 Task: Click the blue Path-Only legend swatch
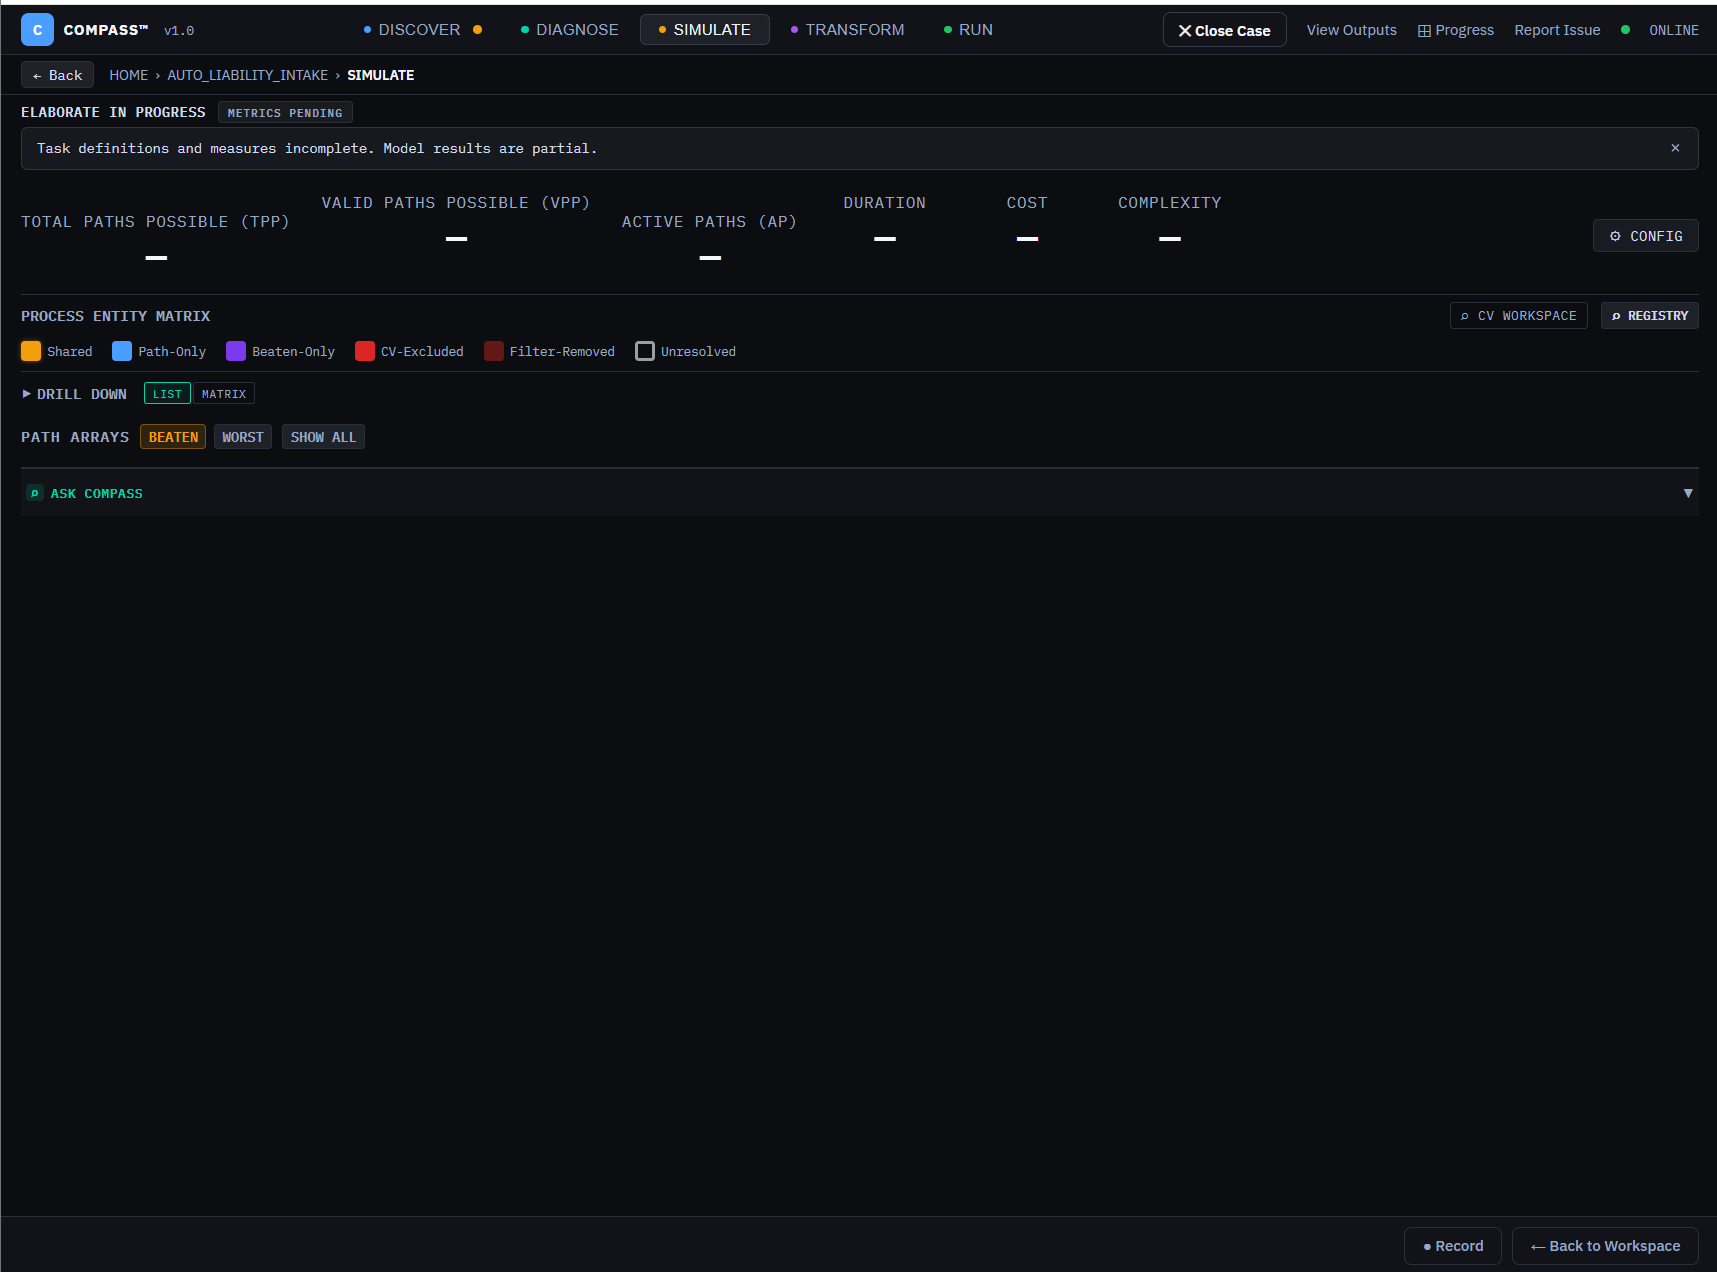tap(122, 351)
